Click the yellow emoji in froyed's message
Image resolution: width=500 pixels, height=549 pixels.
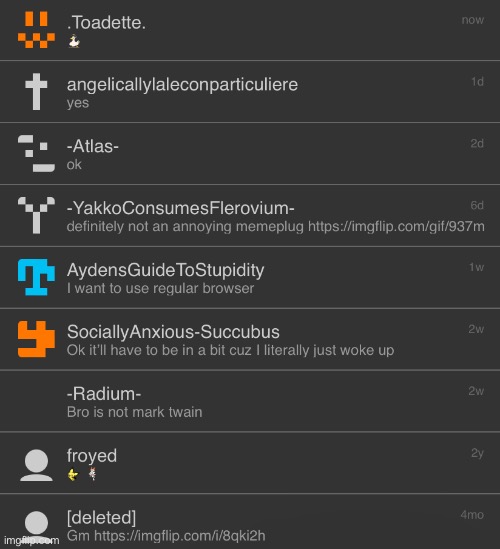73,475
